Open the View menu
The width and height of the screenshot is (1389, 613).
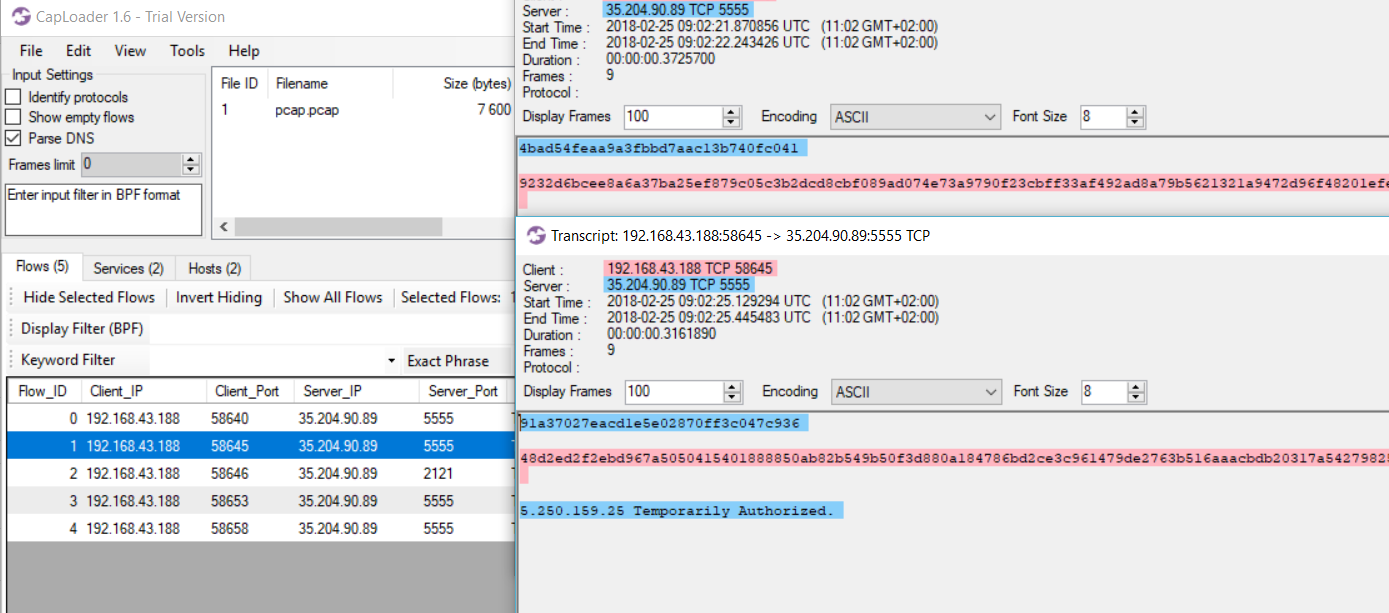[130, 51]
